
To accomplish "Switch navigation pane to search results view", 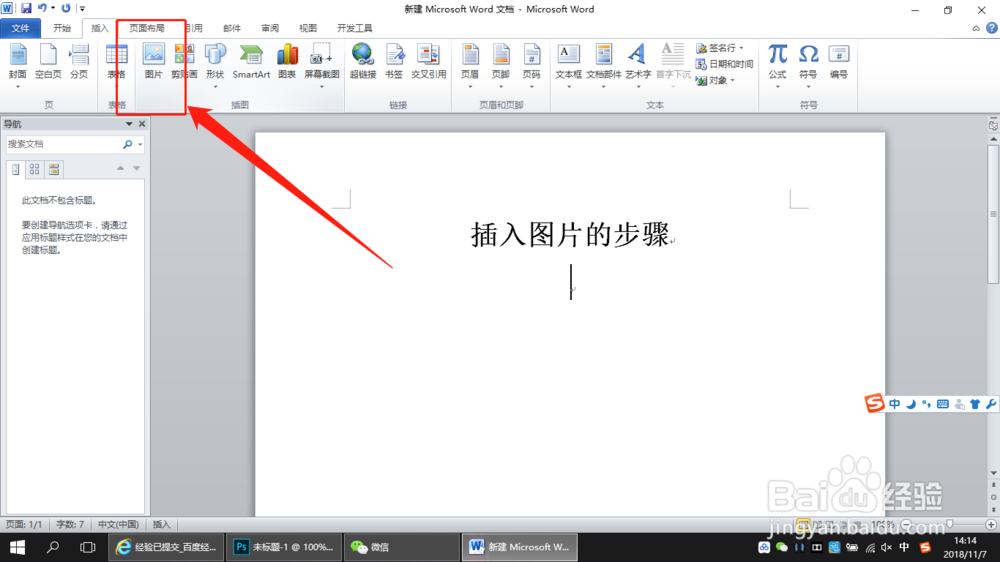I will [54, 169].
